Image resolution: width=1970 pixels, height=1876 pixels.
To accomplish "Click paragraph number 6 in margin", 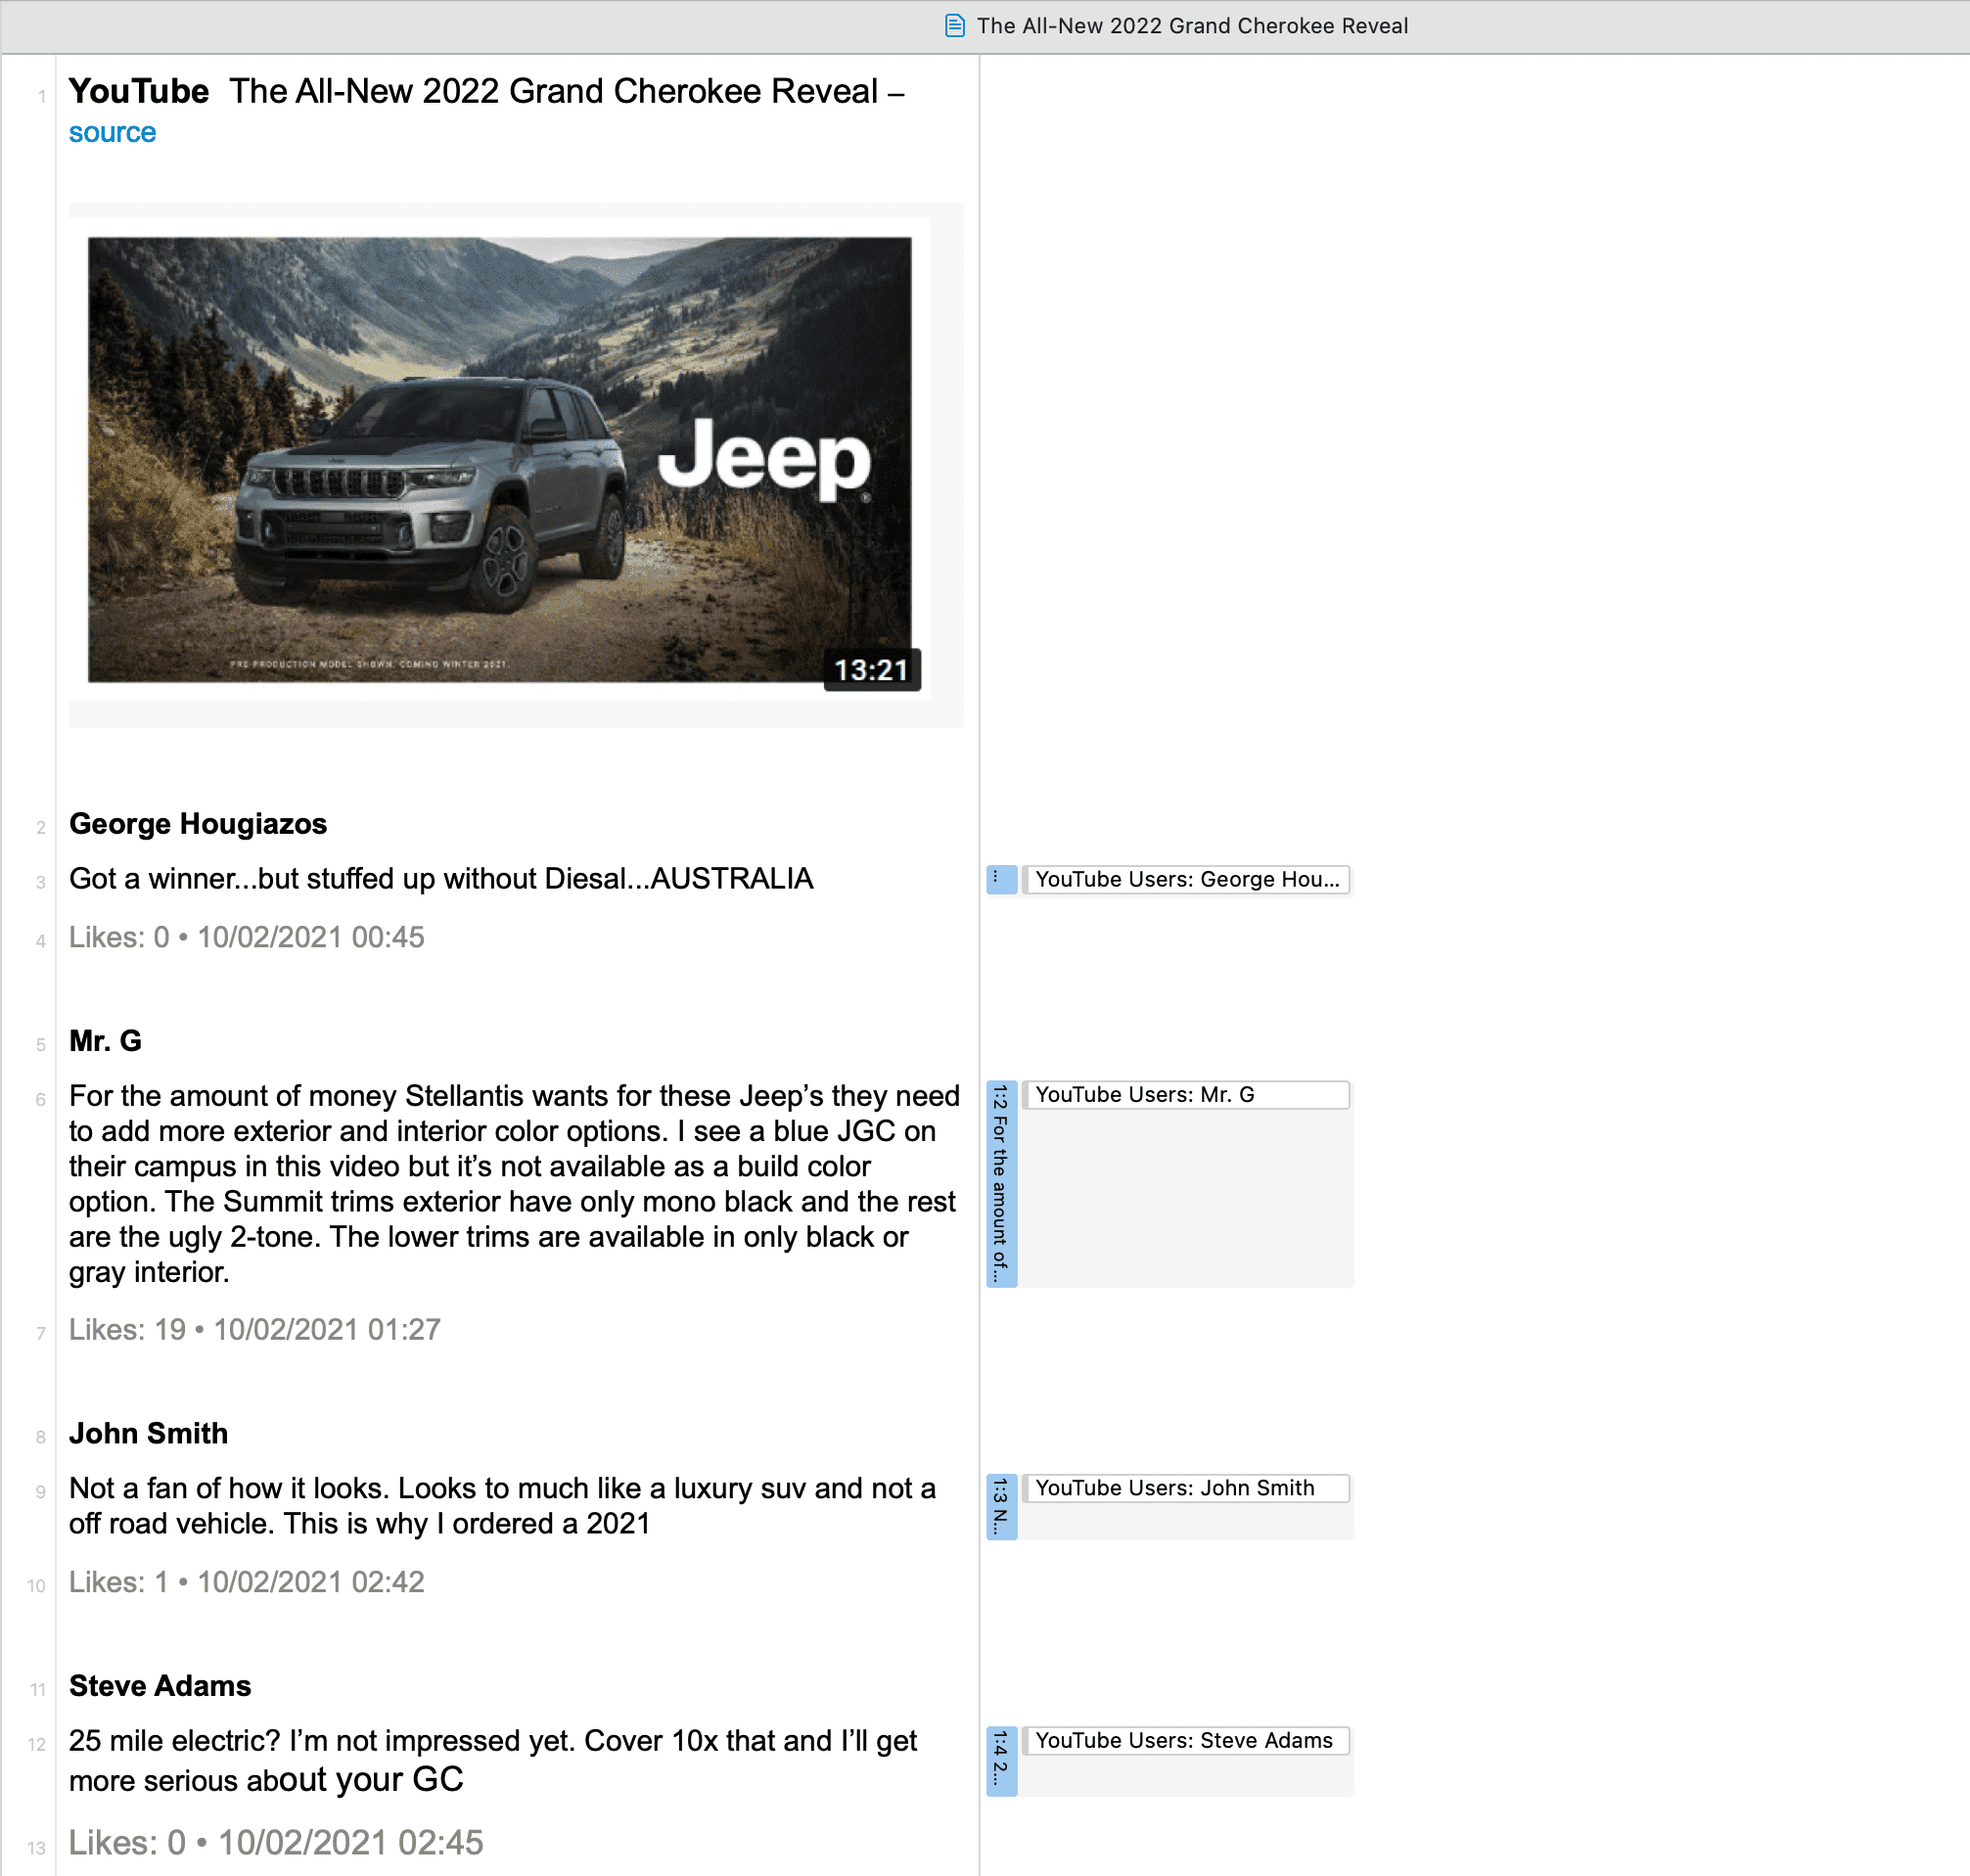I will pyautogui.click(x=40, y=1099).
